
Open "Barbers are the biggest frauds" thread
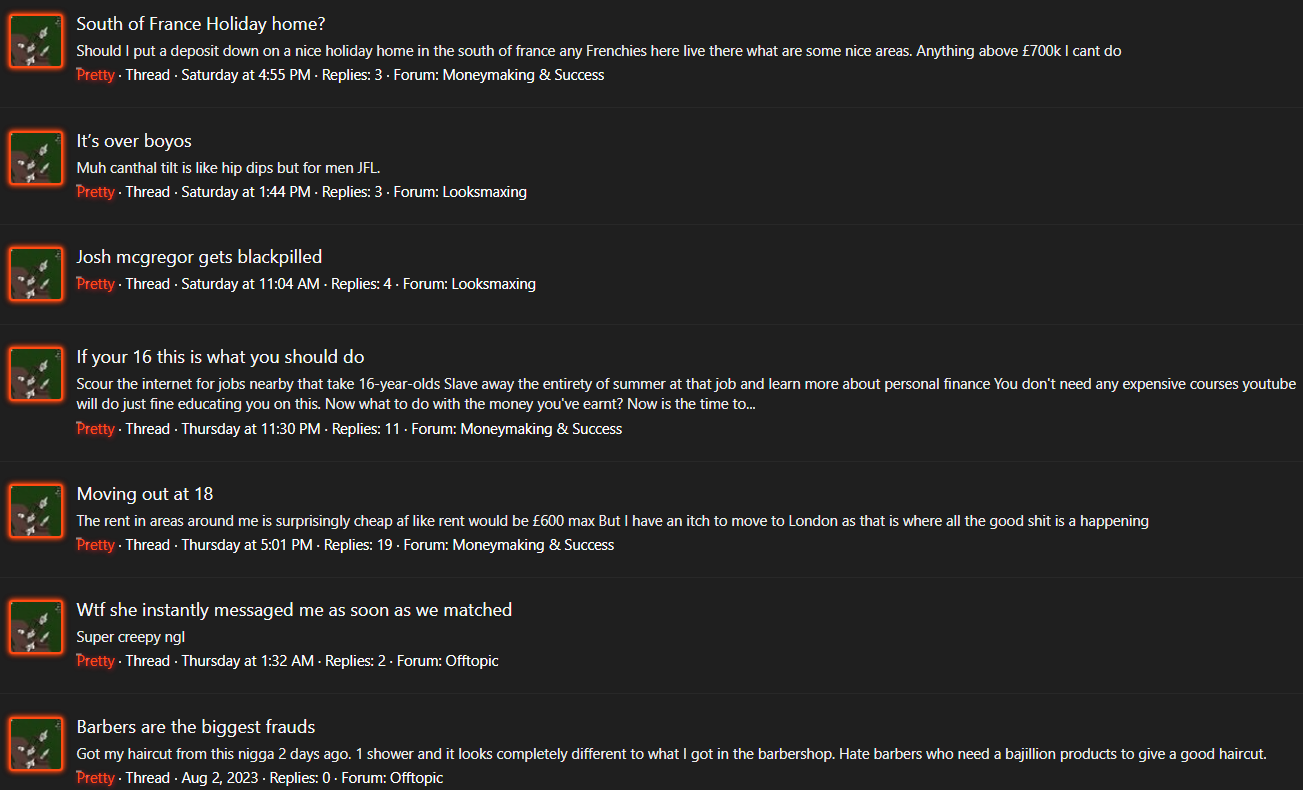[196, 727]
